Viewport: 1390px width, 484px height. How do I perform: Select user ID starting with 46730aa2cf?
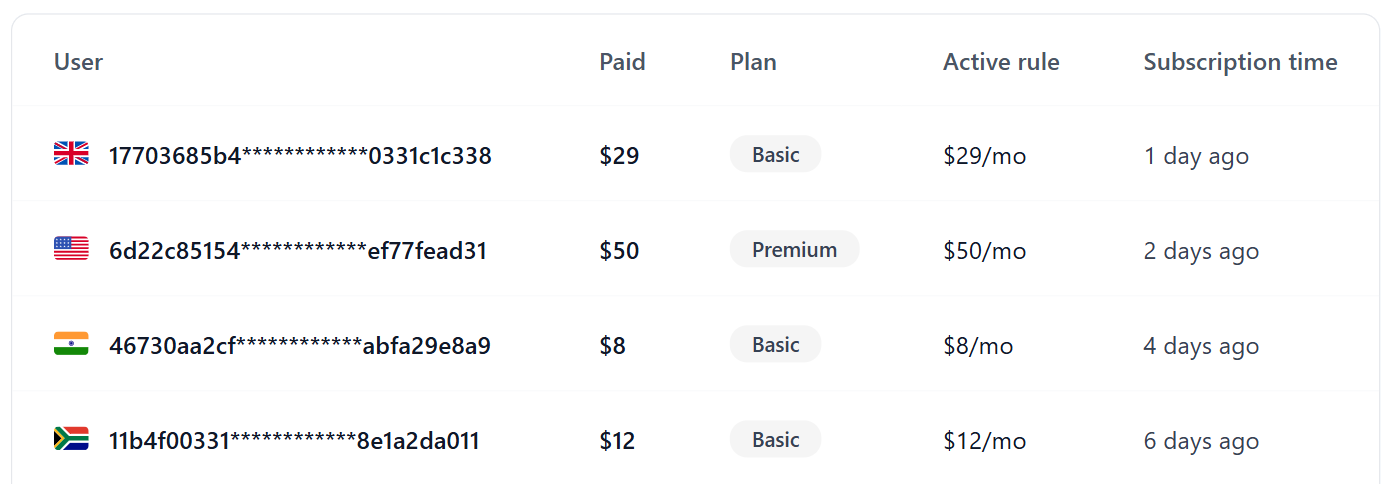pyautogui.click(x=300, y=346)
